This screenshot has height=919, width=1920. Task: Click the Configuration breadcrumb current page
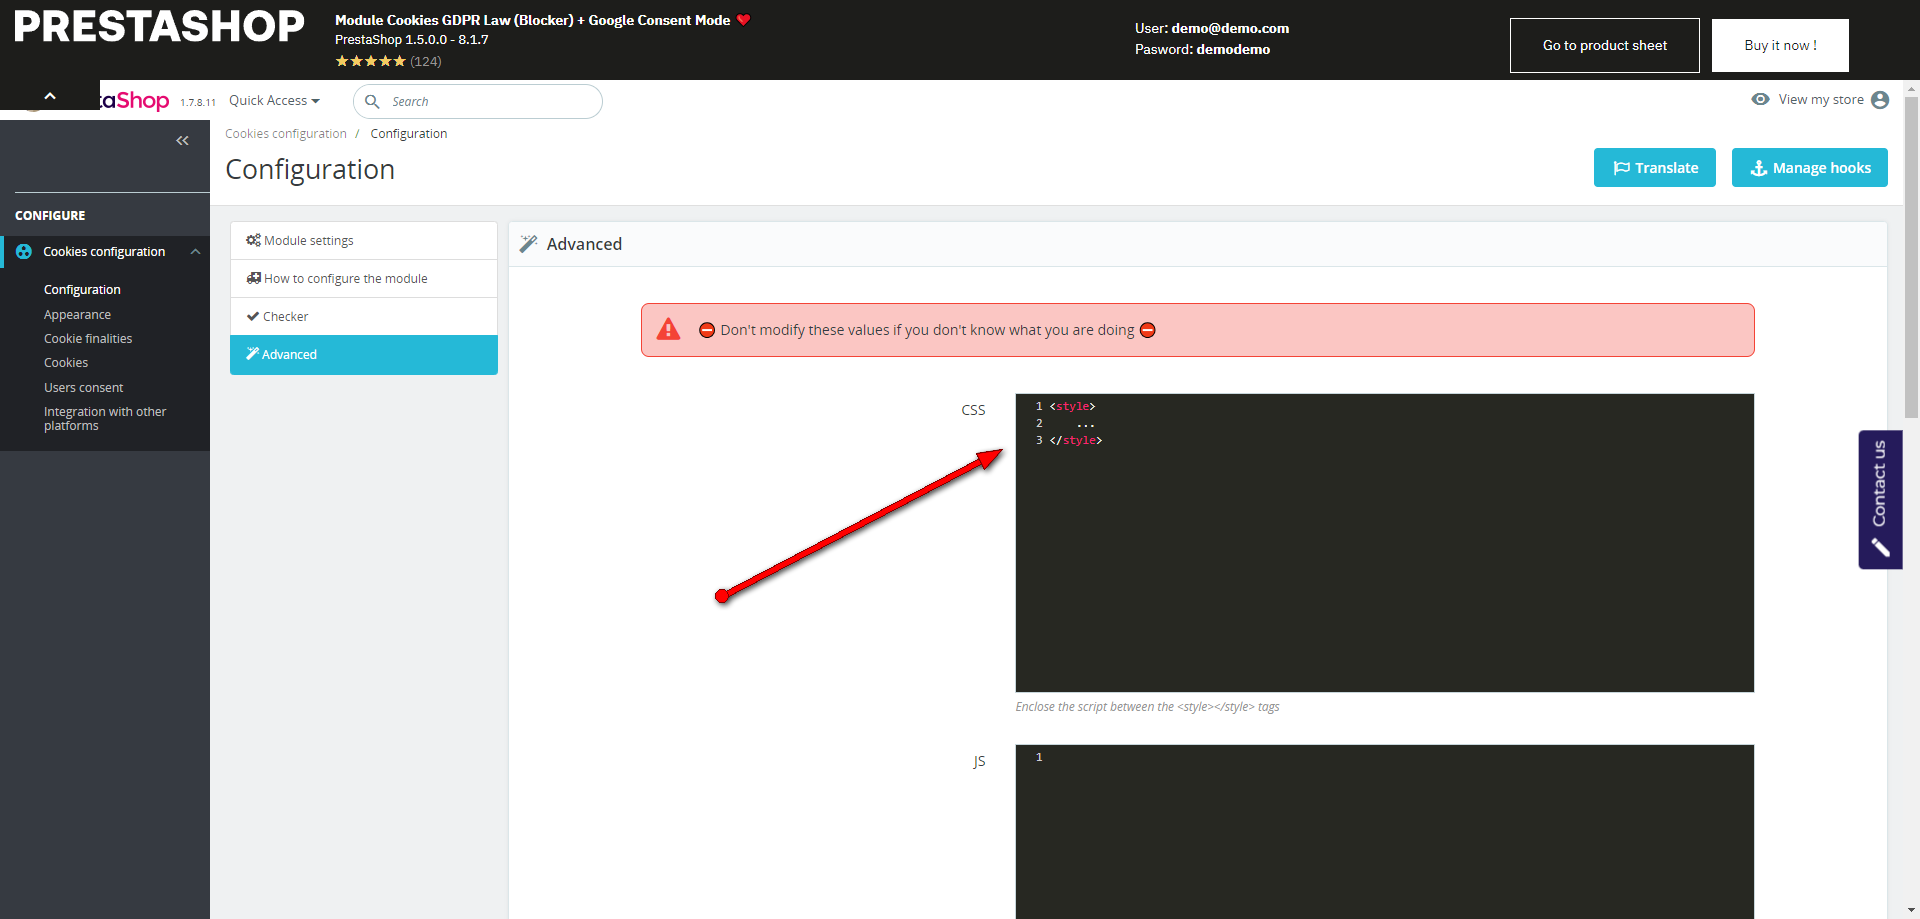click(409, 134)
